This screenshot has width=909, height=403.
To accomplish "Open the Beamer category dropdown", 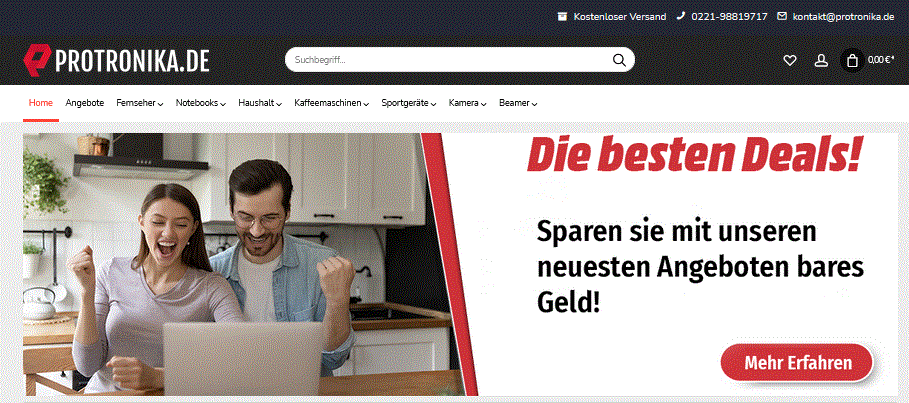I will (518, 103).
